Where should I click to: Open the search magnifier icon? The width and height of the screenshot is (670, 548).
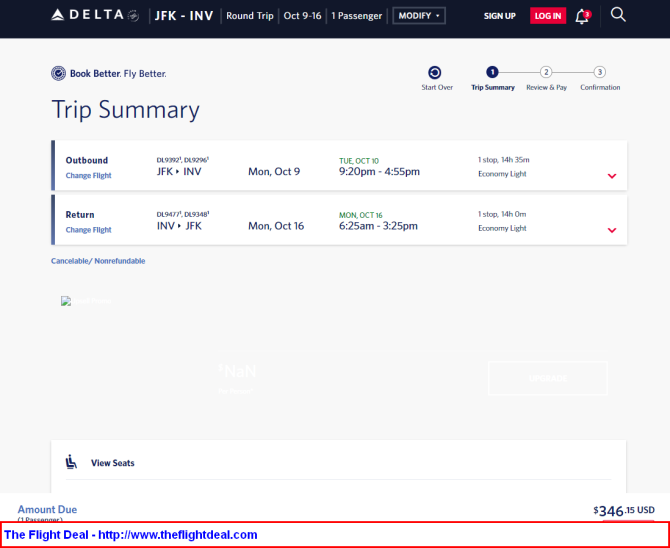click(618, 15)
